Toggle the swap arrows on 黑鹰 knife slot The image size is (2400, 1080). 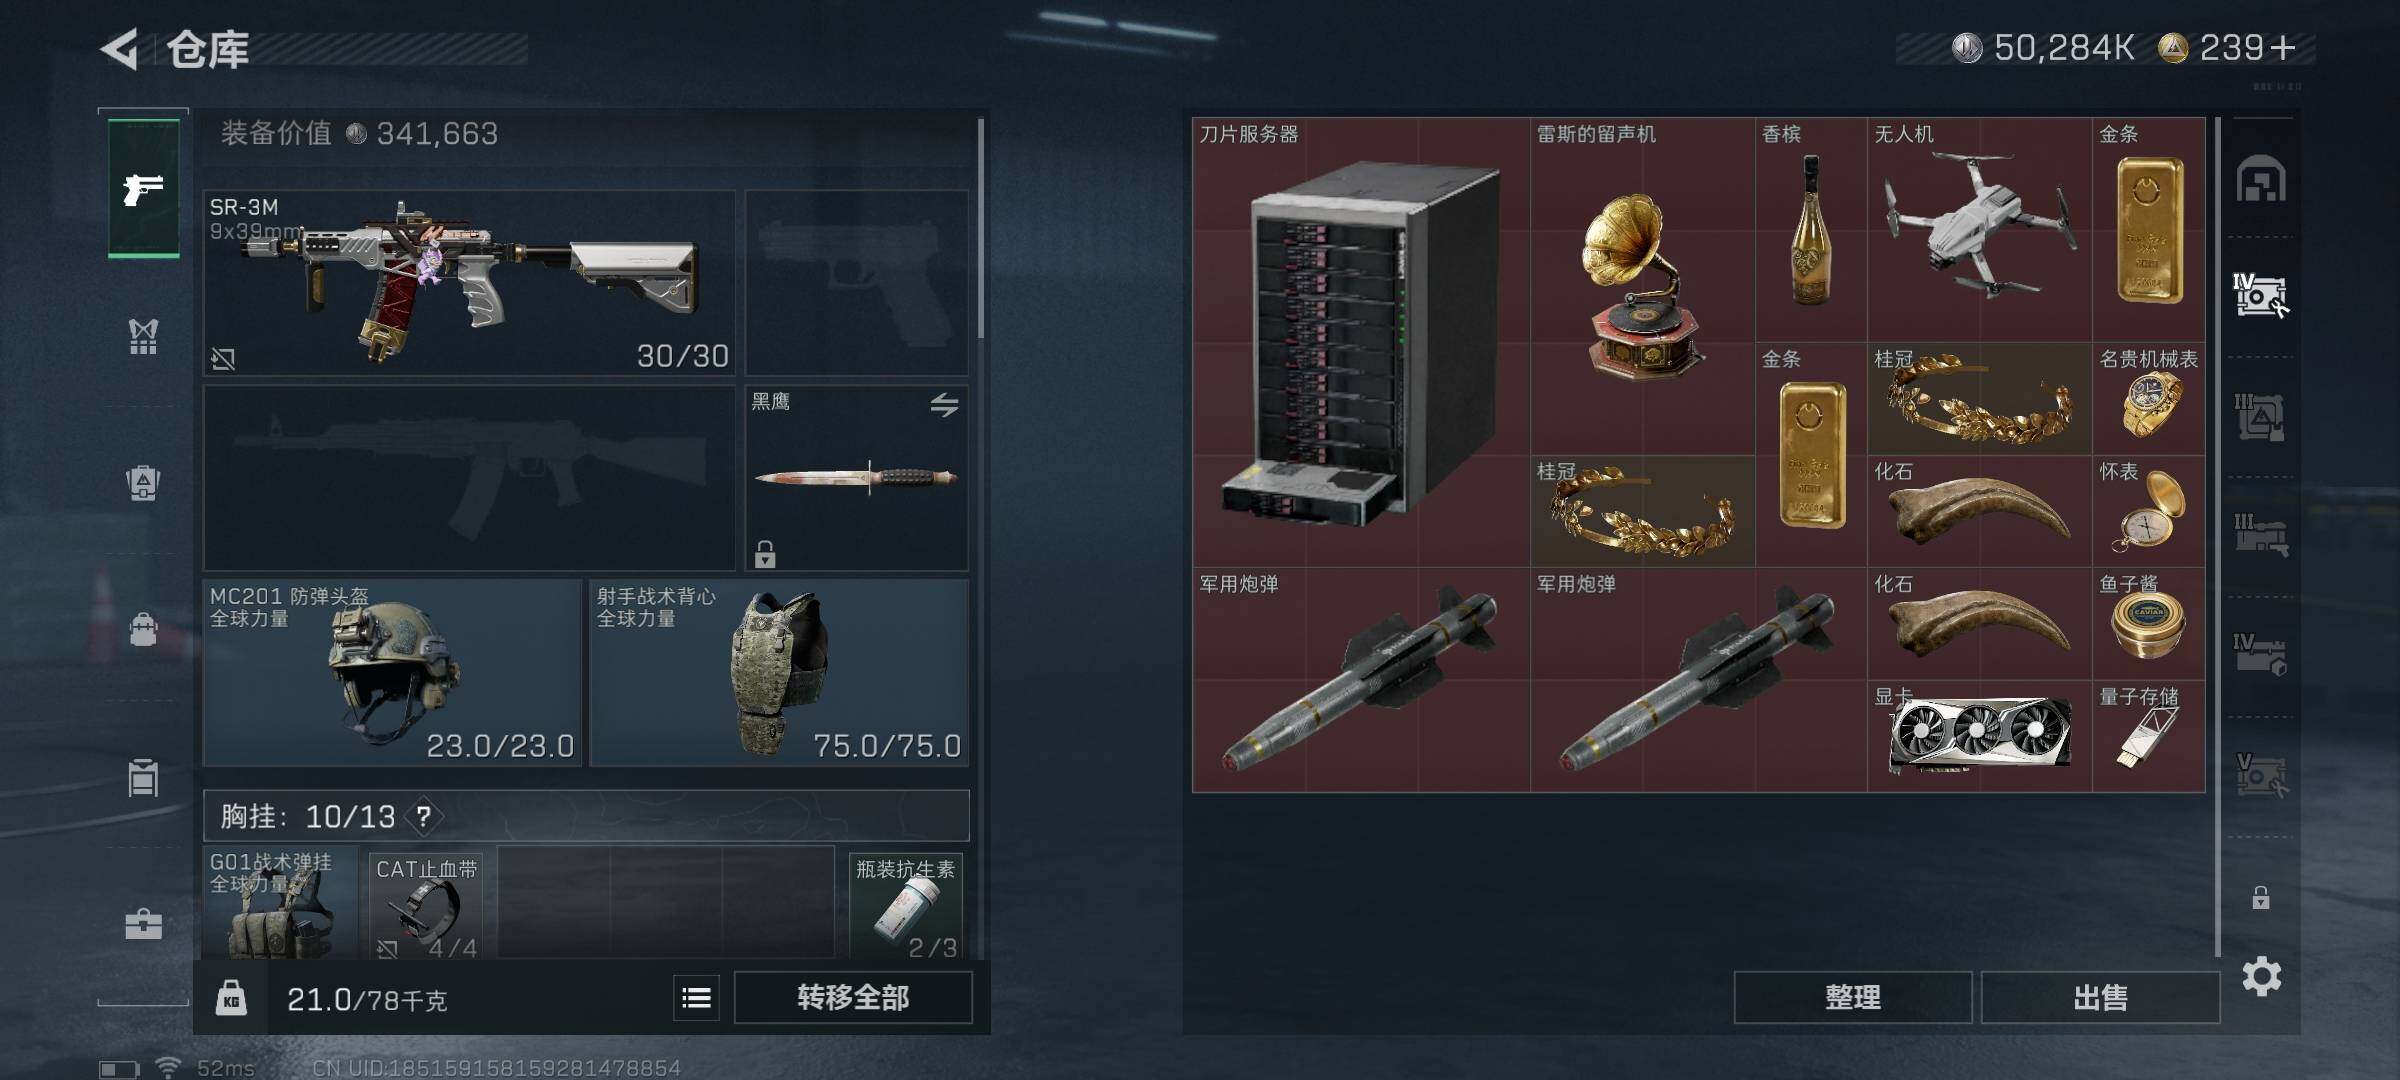(x=944, y=405)
